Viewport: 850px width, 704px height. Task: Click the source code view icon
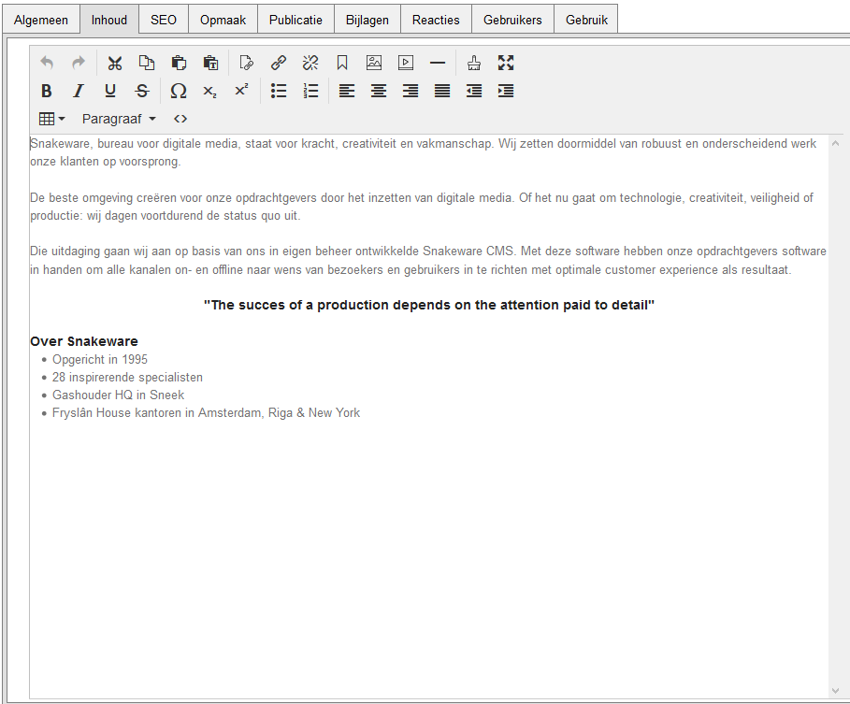[x=180, y=119]
